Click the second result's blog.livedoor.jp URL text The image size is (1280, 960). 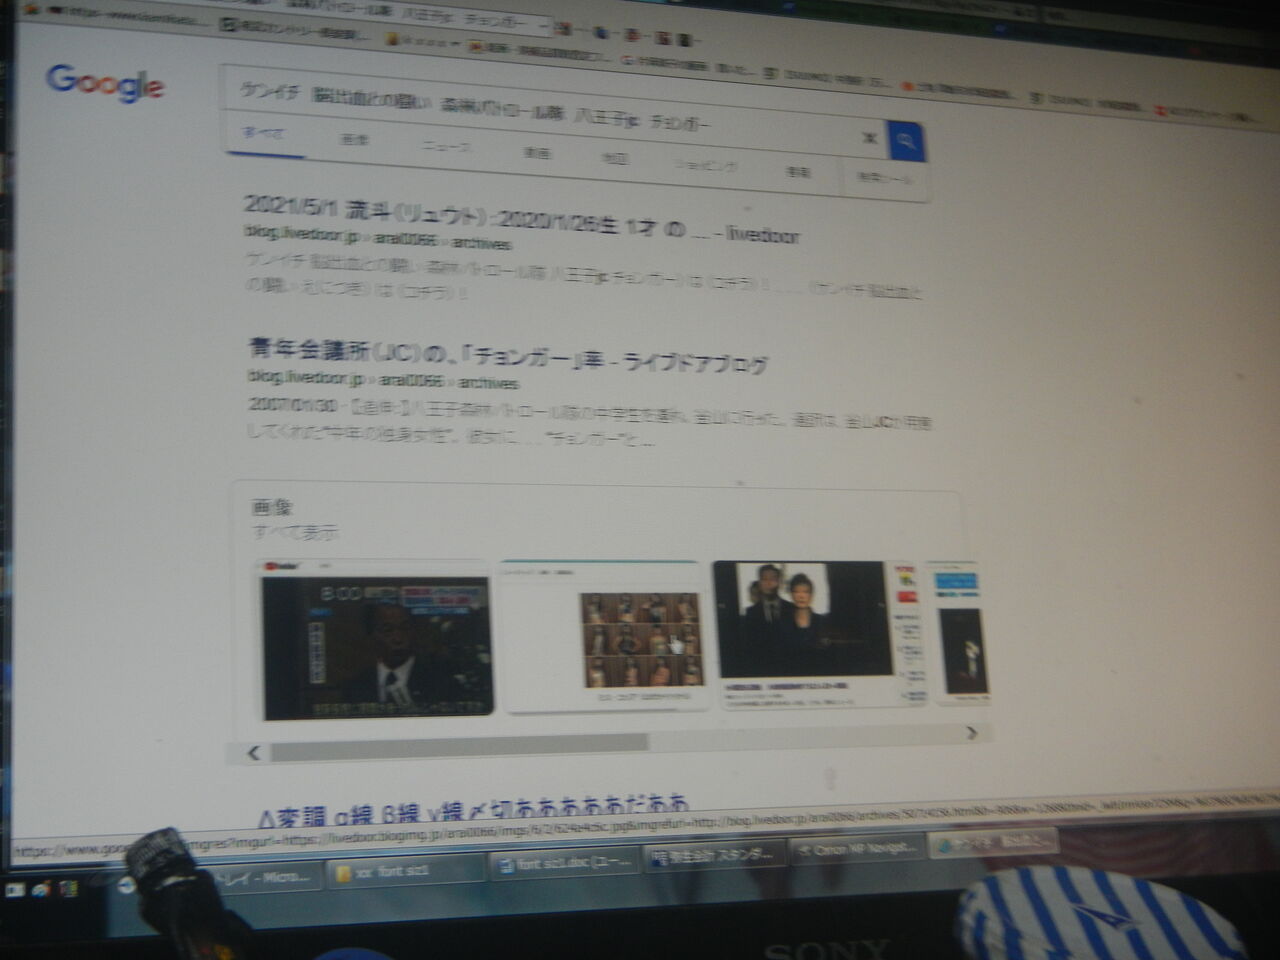coord(383,380)
